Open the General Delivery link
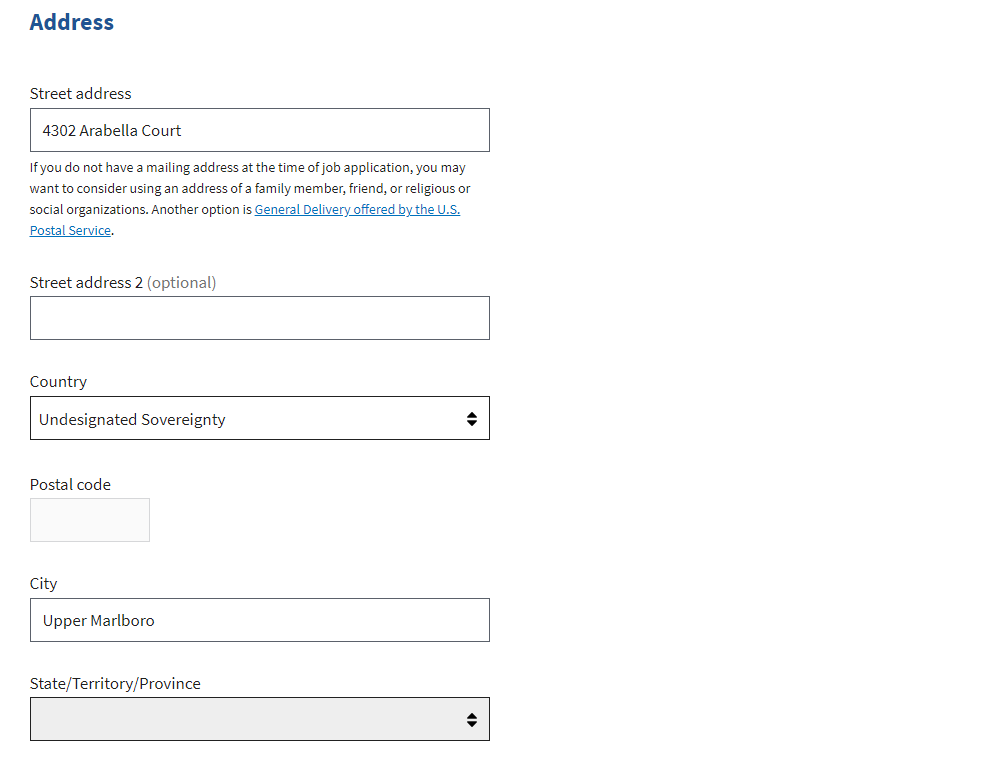The width and height of the screenshot is (1008, 768). tap(357, 210)
